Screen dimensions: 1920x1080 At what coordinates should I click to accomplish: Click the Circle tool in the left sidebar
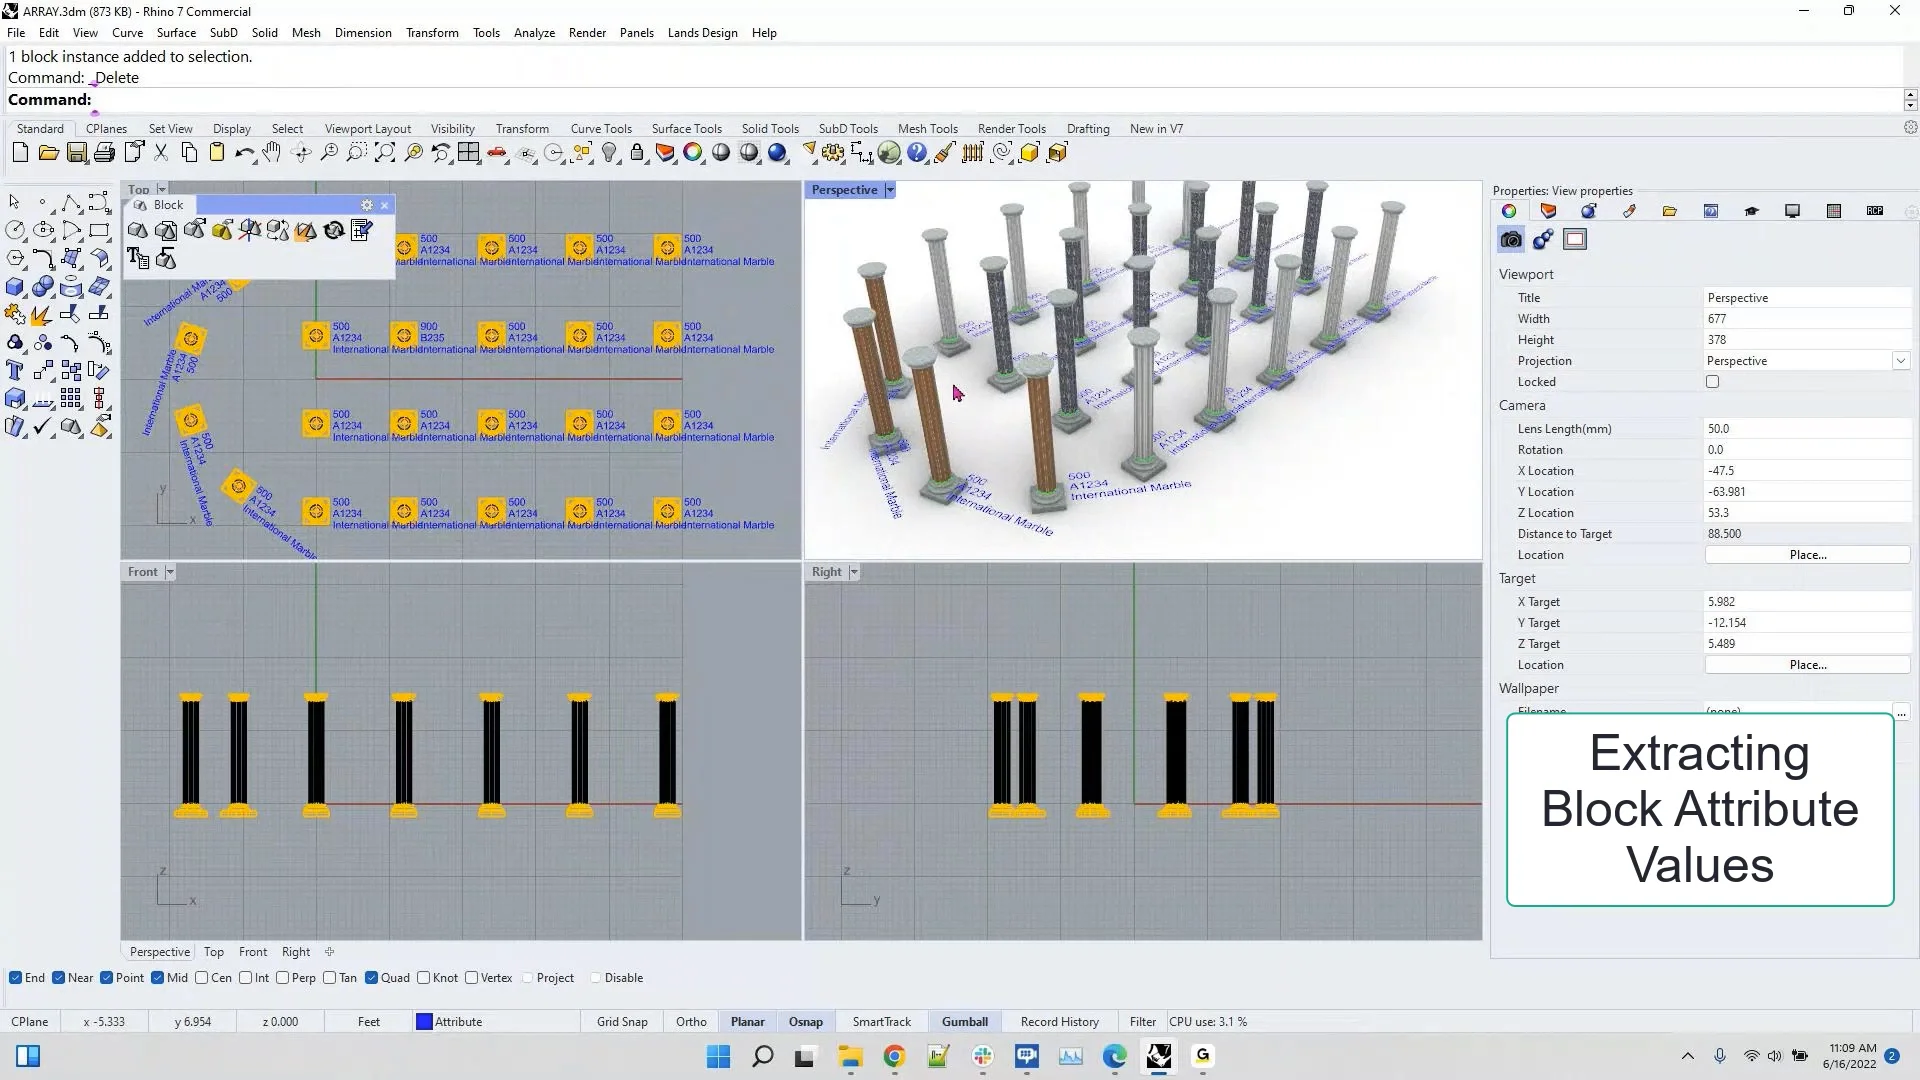click(x=15, y=229)
